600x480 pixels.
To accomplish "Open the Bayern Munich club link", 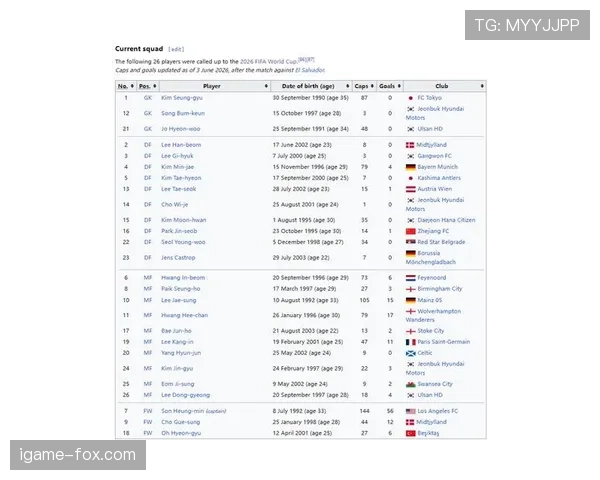I will 437,167.
